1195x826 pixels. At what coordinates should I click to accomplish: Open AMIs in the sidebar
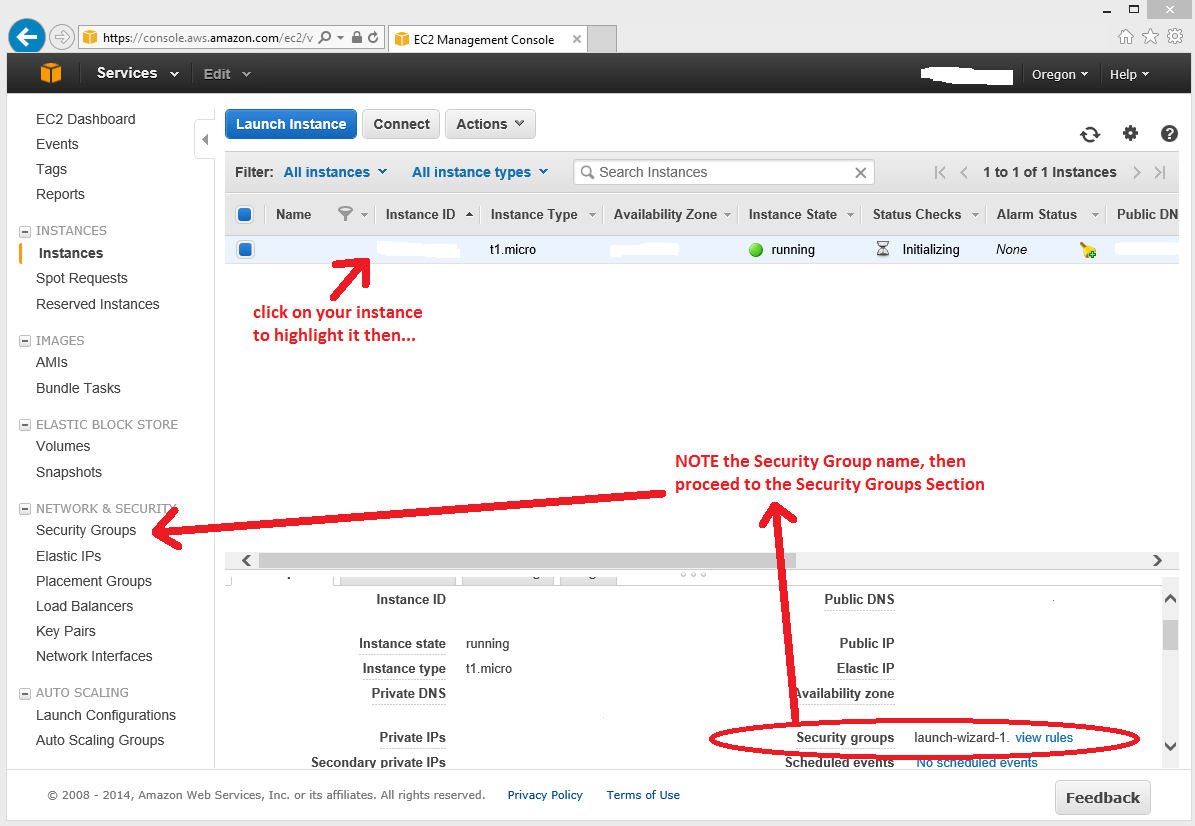(x=52, y=363)
